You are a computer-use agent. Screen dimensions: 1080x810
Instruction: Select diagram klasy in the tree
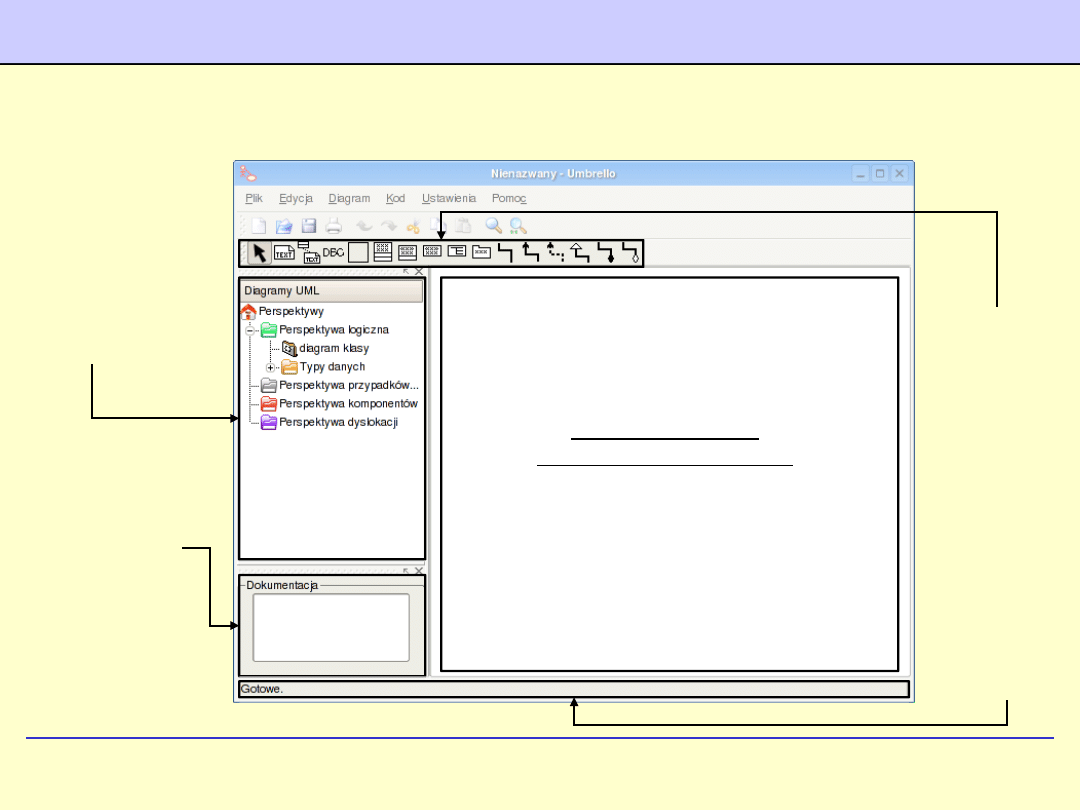coord(333,348)
